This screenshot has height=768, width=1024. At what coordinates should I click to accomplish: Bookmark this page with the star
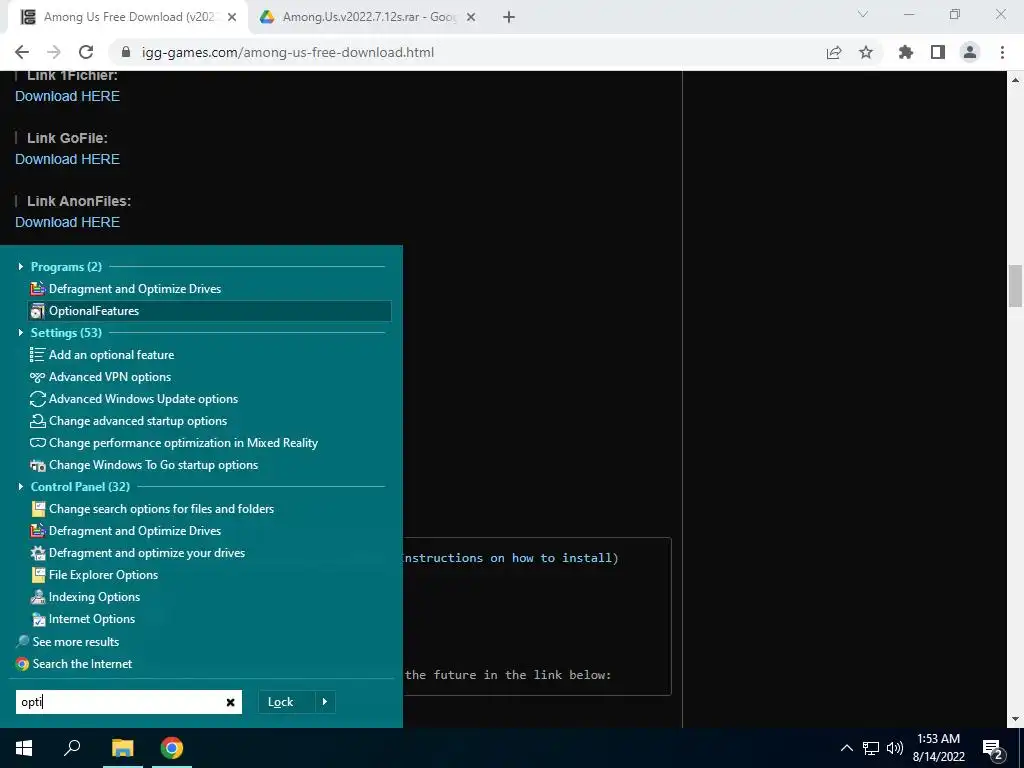pos(866,52)
